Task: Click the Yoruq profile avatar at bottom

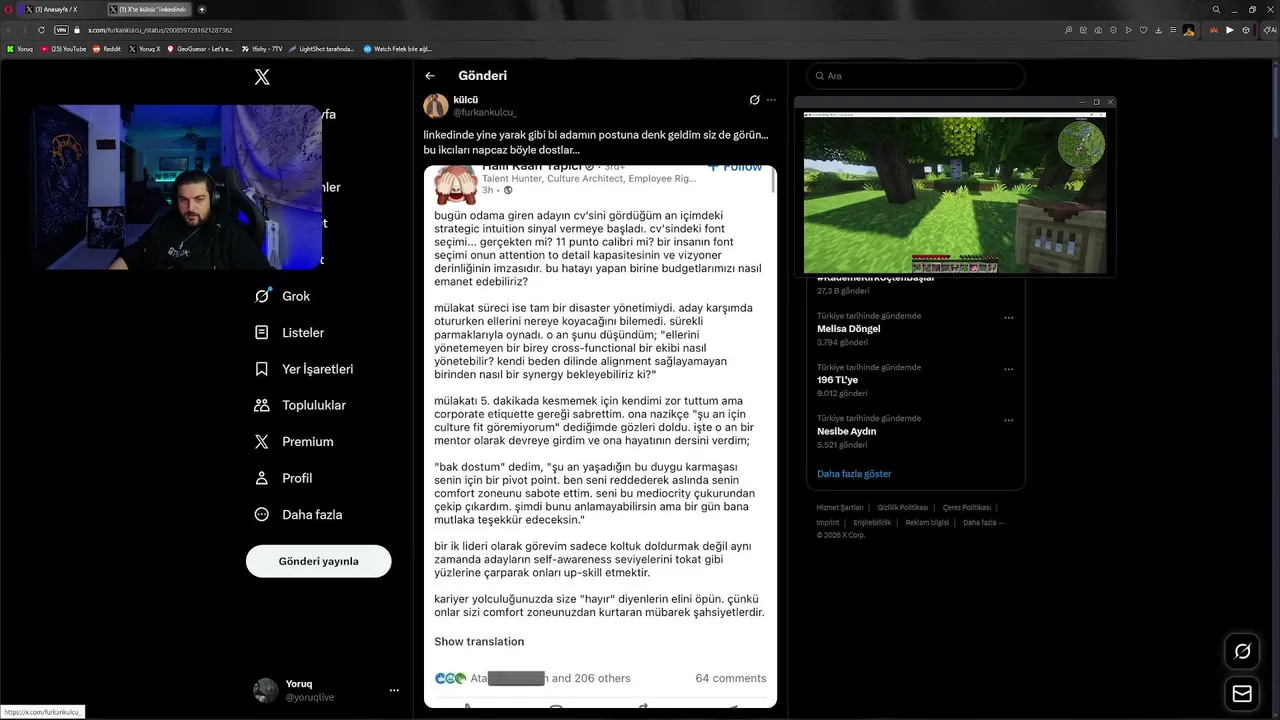Action: pyautogui.click(x=265, y=690)
